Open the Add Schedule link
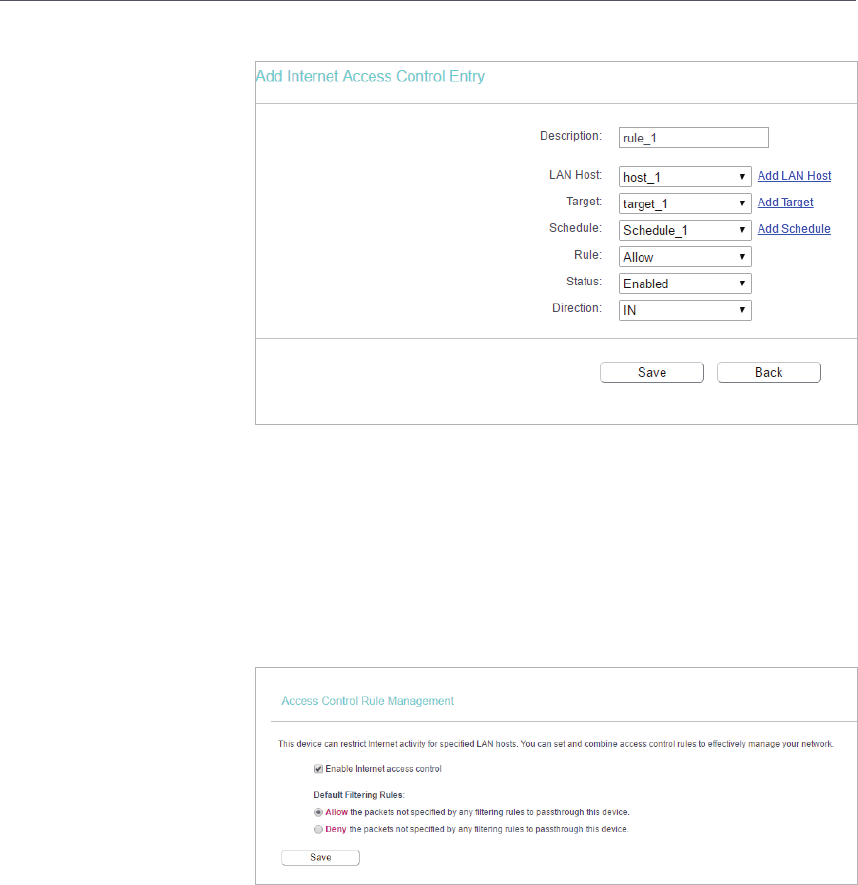The height and width of the screenshot is (885, 858). click(x=794, y=229)
